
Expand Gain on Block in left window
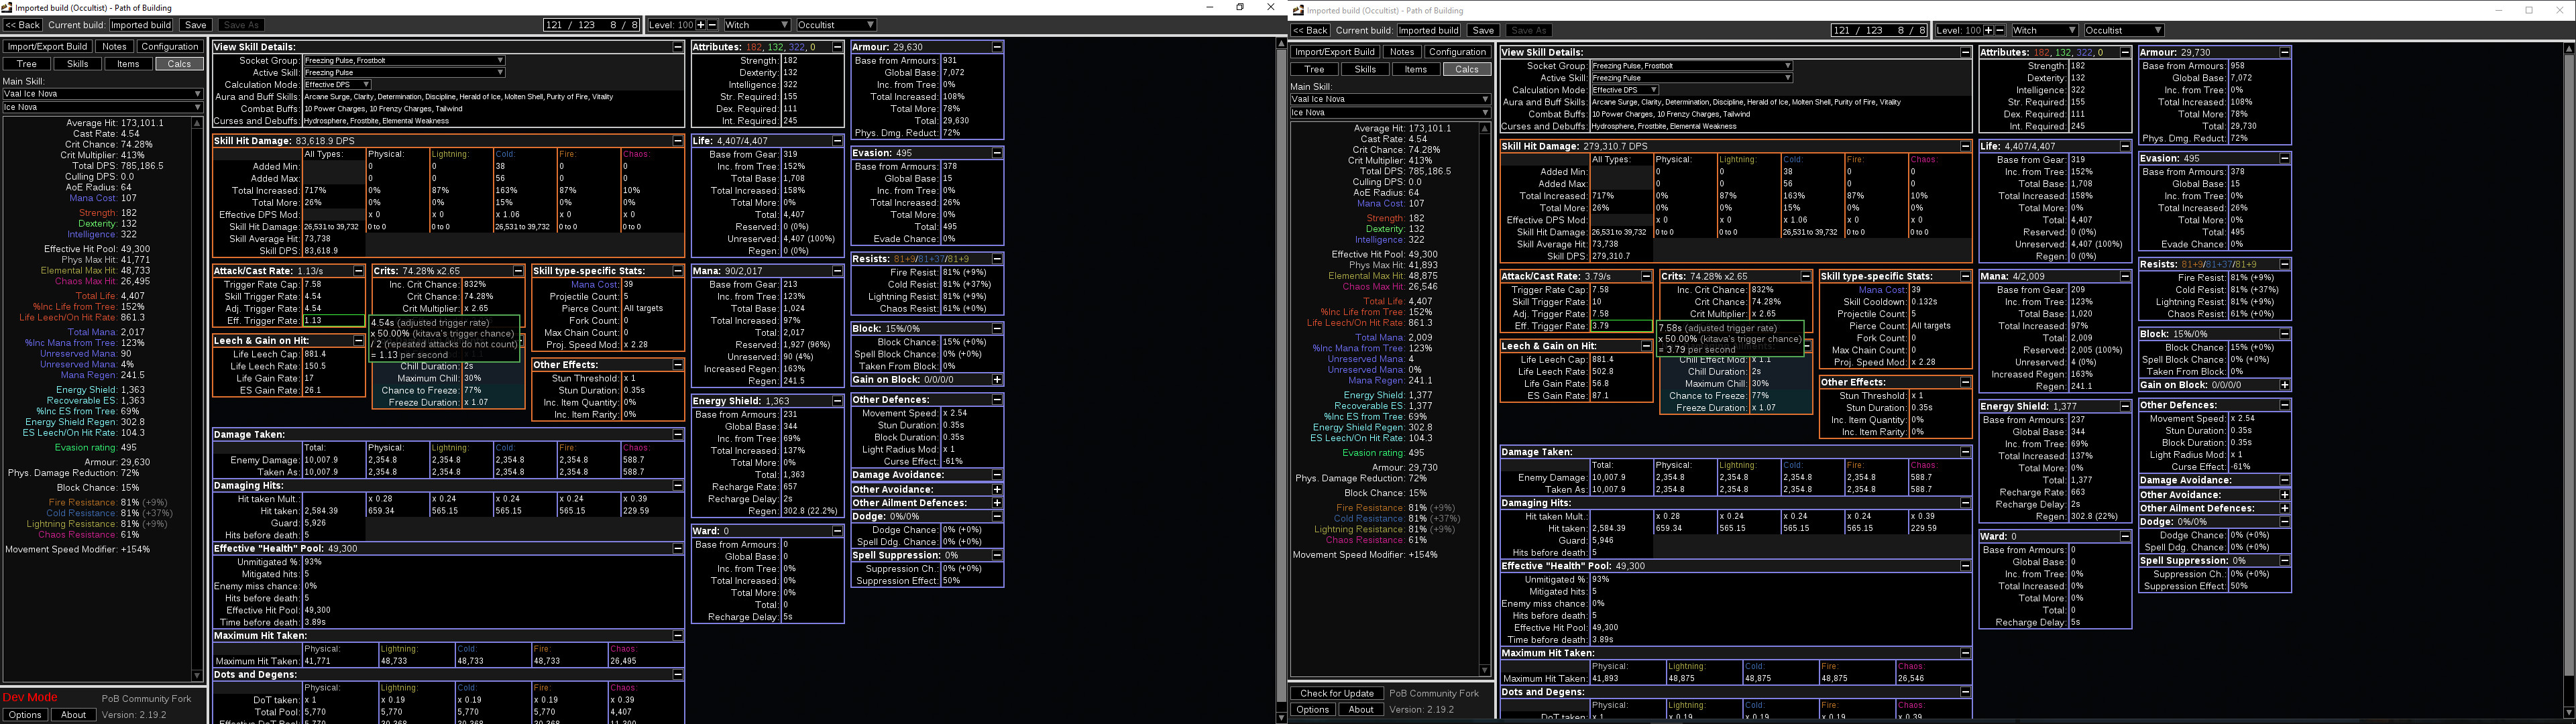coord(997,380)
